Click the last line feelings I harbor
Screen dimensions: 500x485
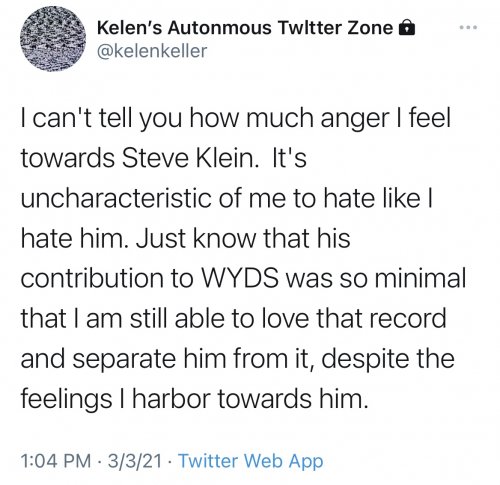coord(195,399)
